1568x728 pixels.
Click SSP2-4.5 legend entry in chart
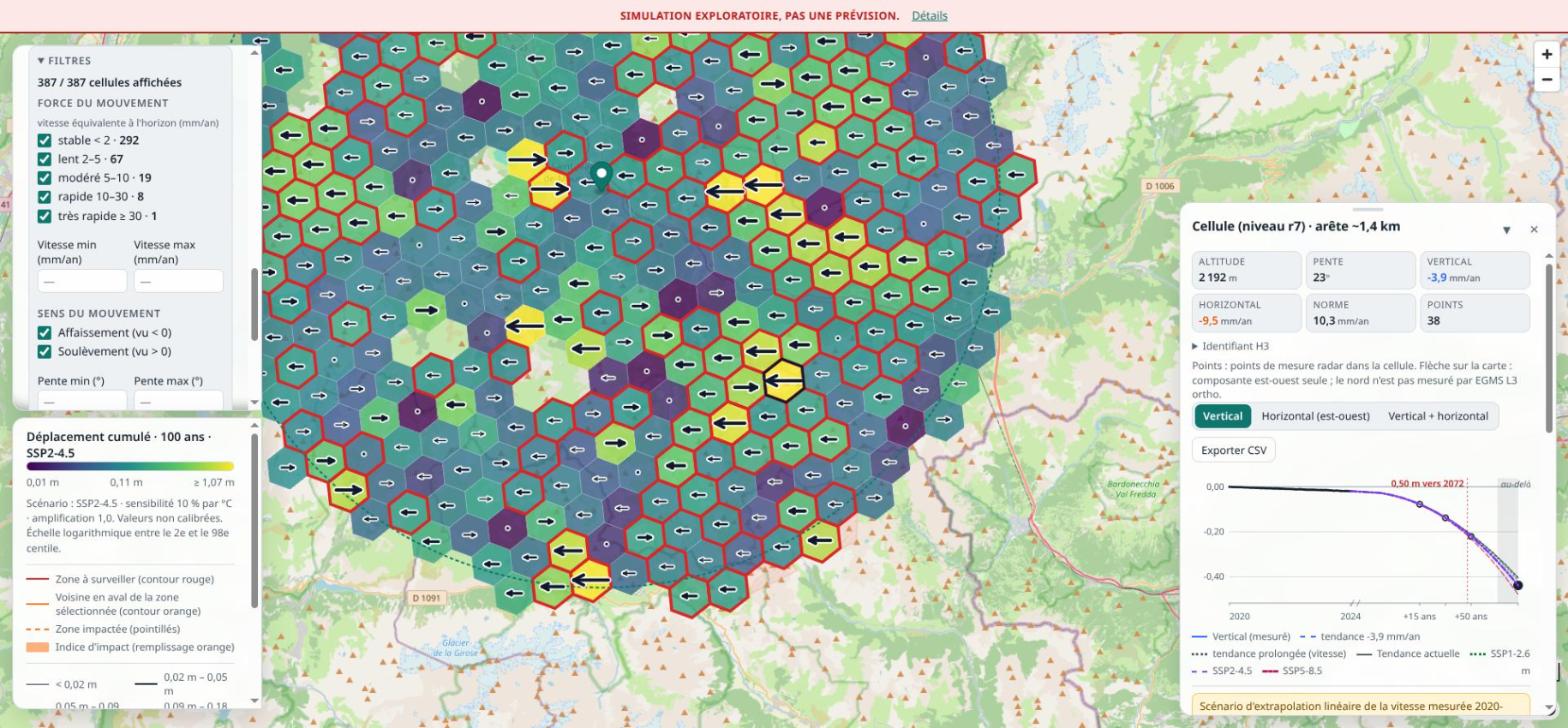pyautogui.click(x=1222, y=671)
